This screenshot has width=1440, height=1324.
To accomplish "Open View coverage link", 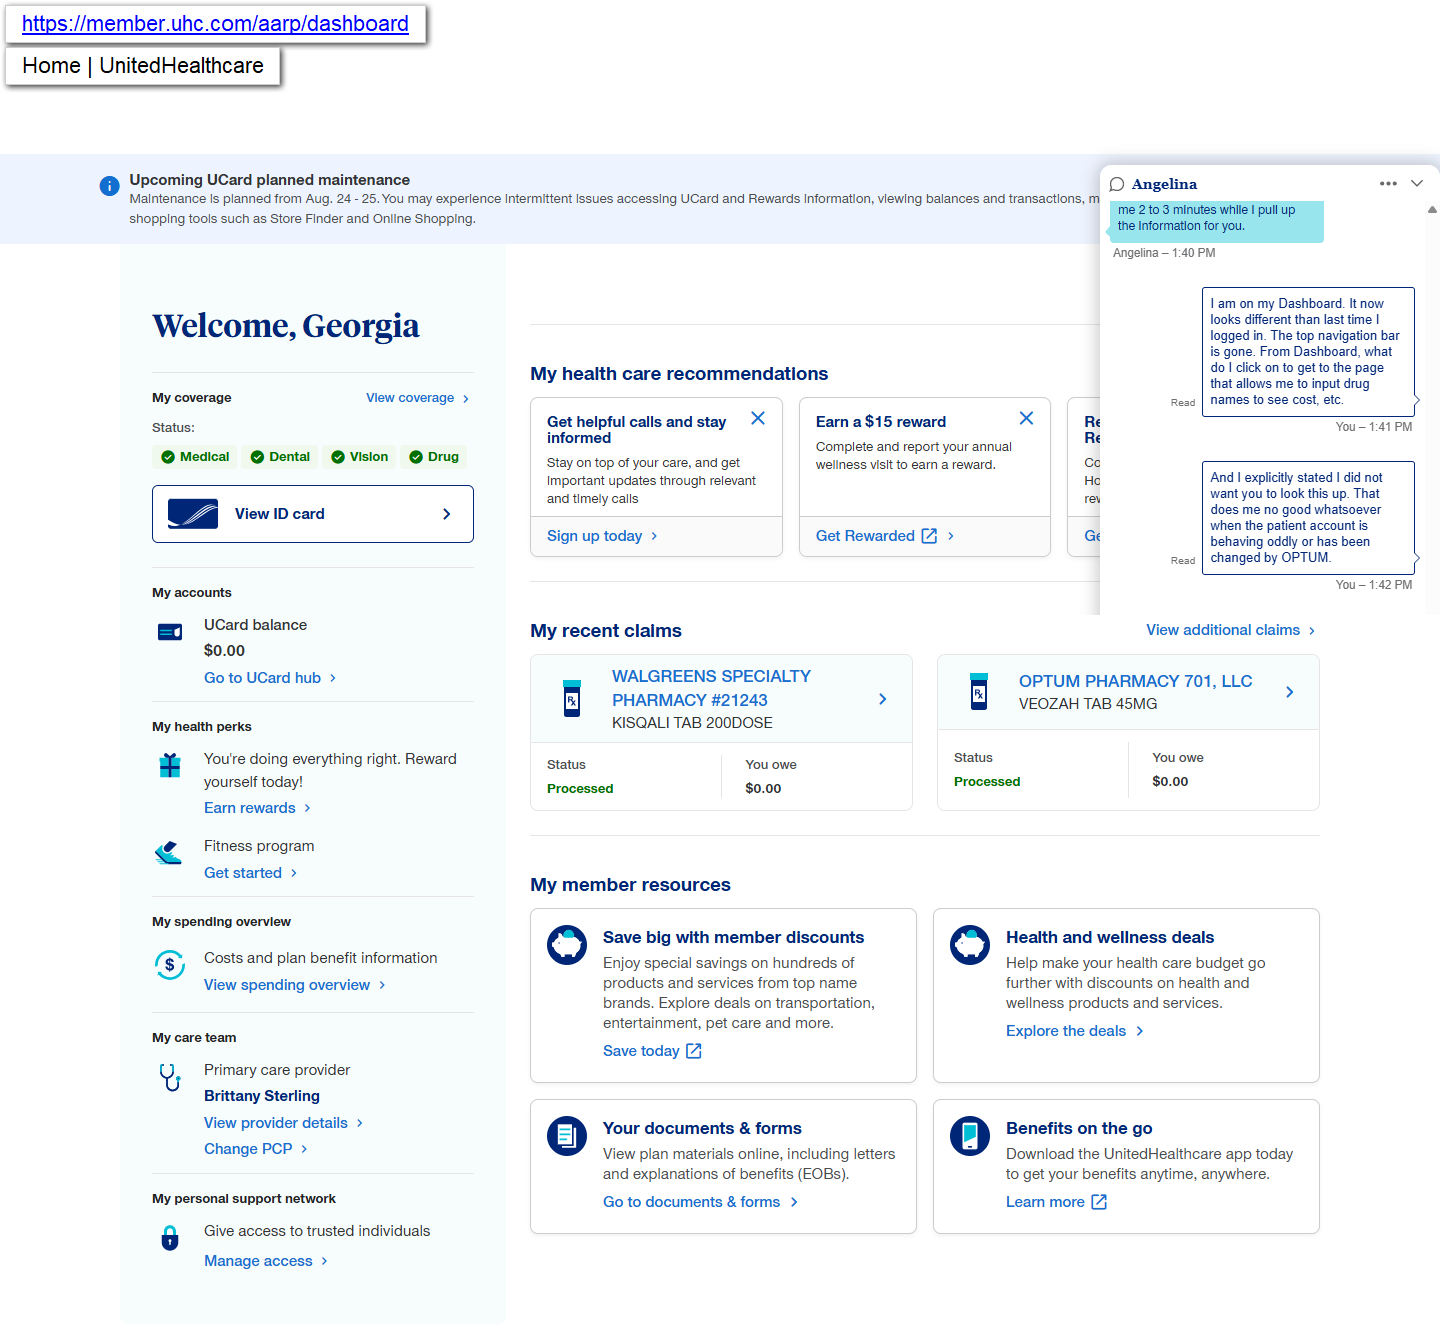I will (418, 398).
